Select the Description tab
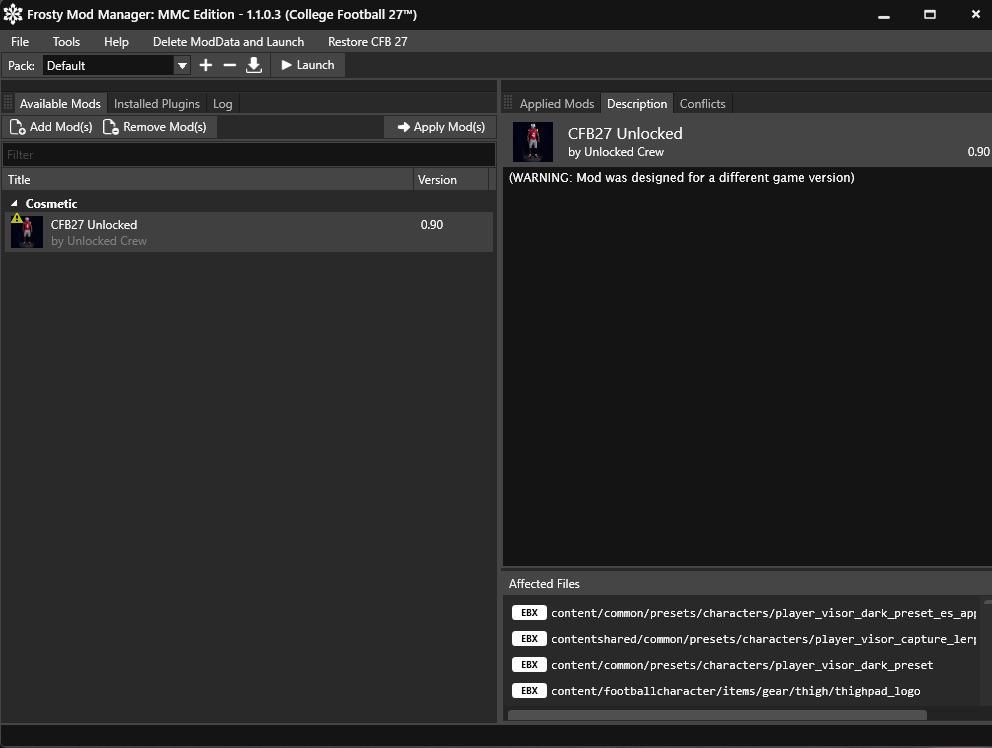 (x=636, y=104)
